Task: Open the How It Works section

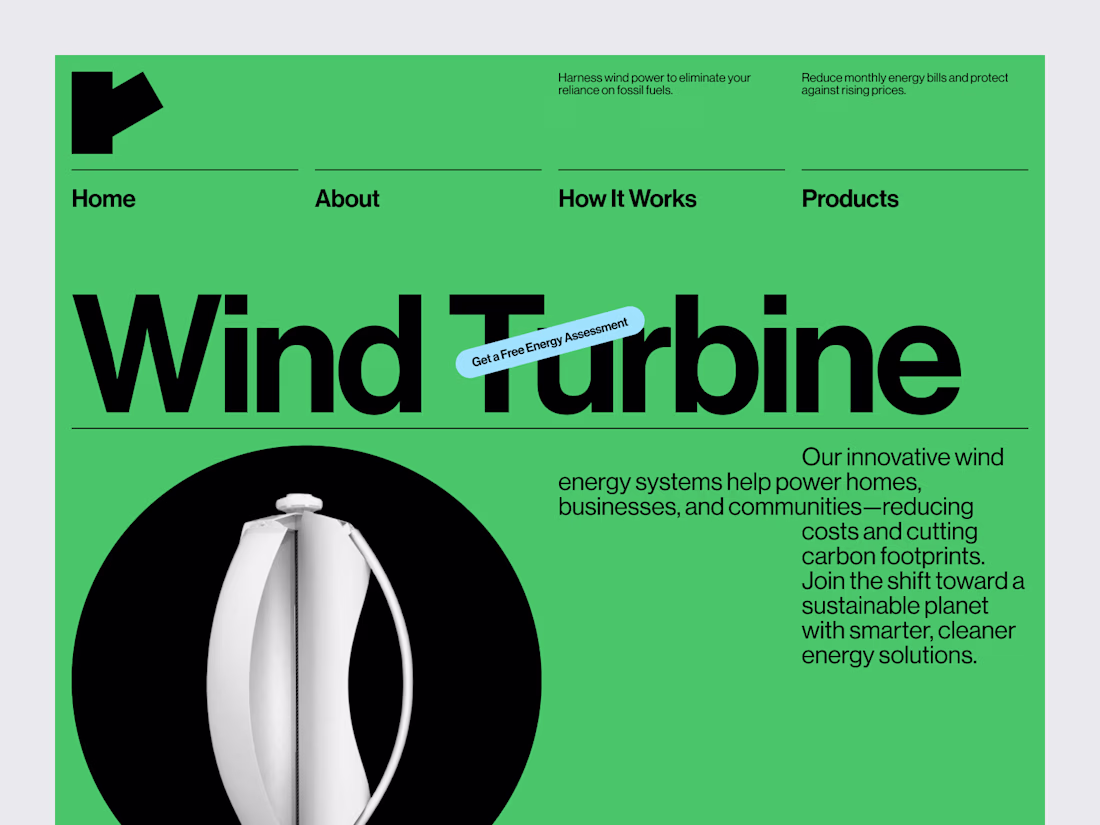Action: [x=627, y=199]
